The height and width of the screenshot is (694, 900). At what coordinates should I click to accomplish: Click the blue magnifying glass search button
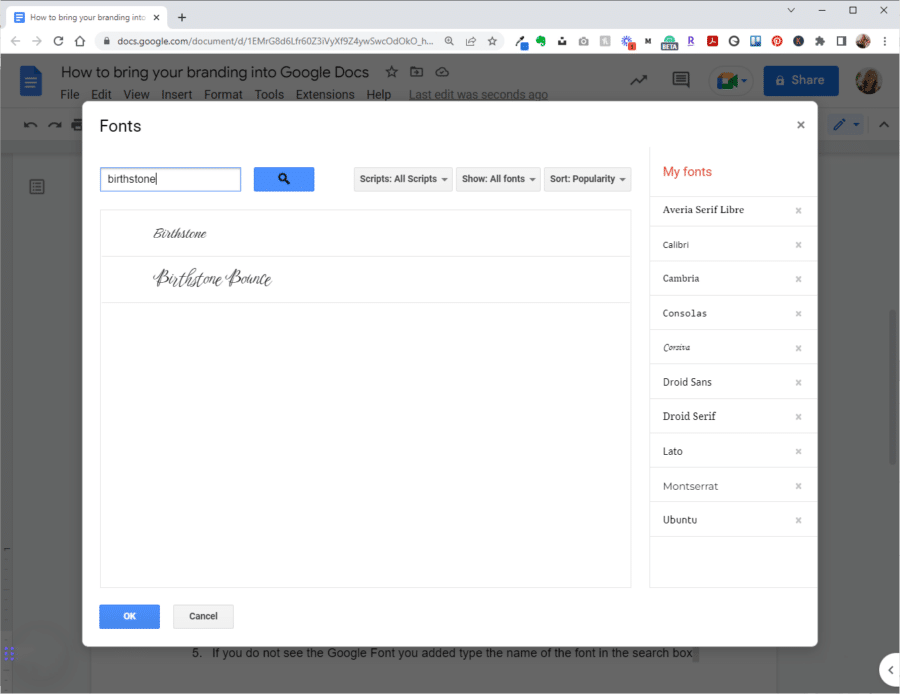[x=284, y=179]
